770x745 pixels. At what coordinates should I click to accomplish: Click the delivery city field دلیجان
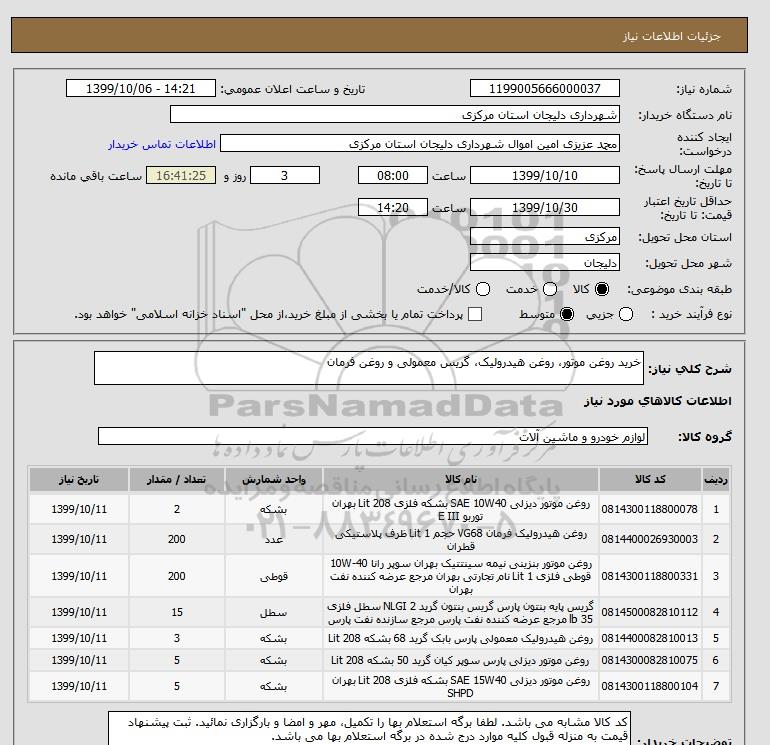coord(545,263)
